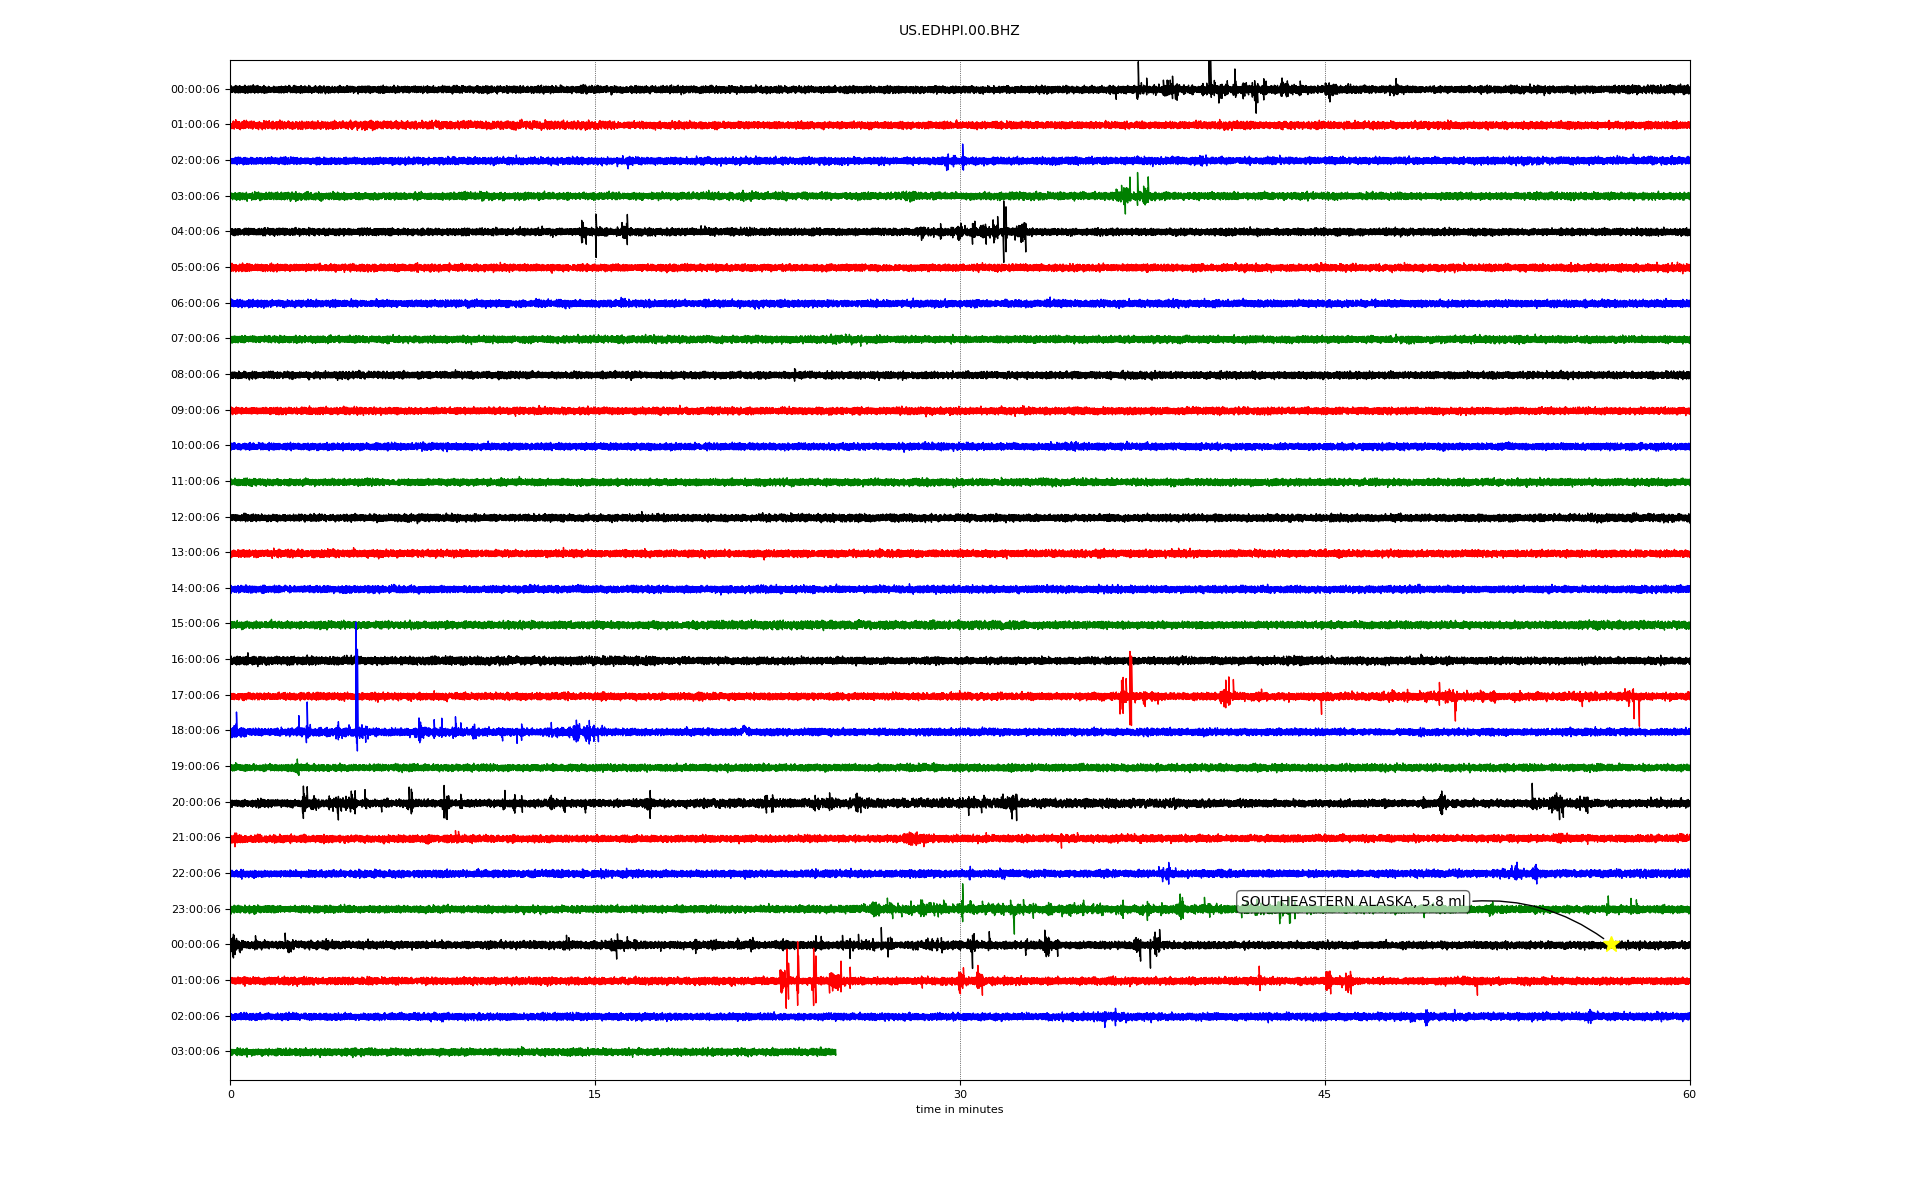Click the US.EDHPI.00.BHZ plot title
This screenshot has height=1200, width=1920.
[958, 31]
